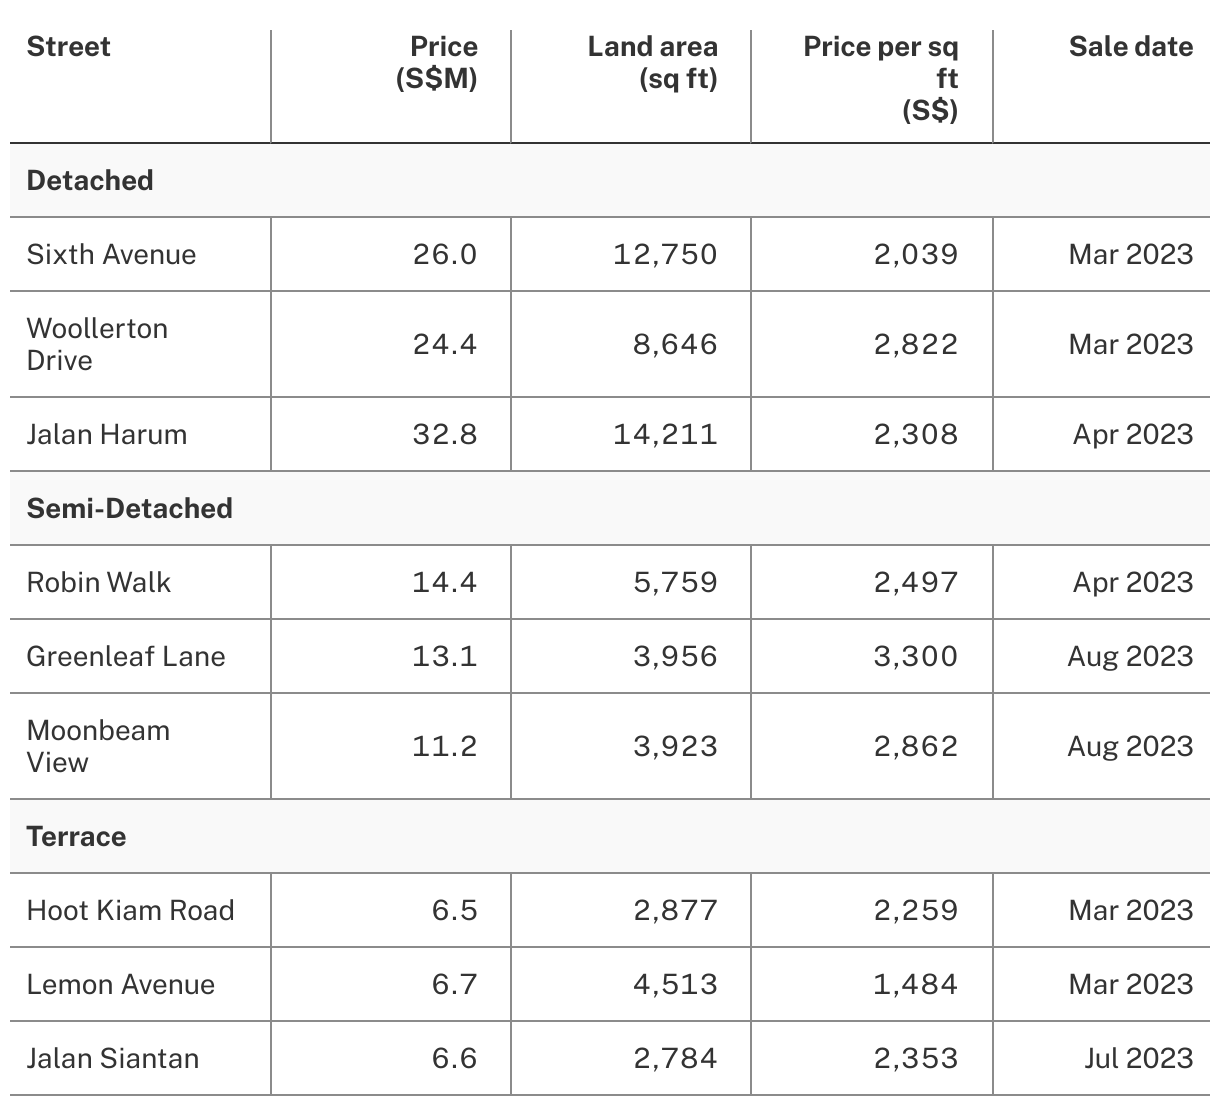Click the Moonbeam View street cell
The image size is (1220, 1106).
coord(98,747)
